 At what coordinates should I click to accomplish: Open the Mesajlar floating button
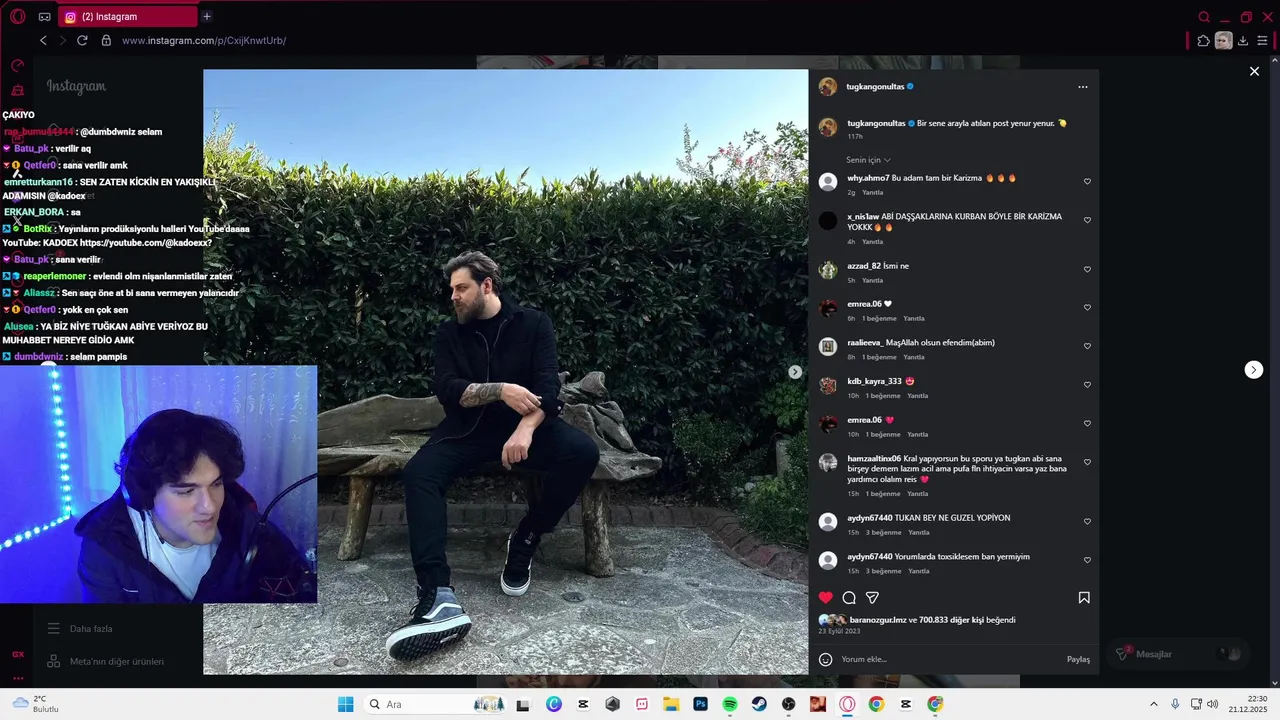coord(1179,654)
